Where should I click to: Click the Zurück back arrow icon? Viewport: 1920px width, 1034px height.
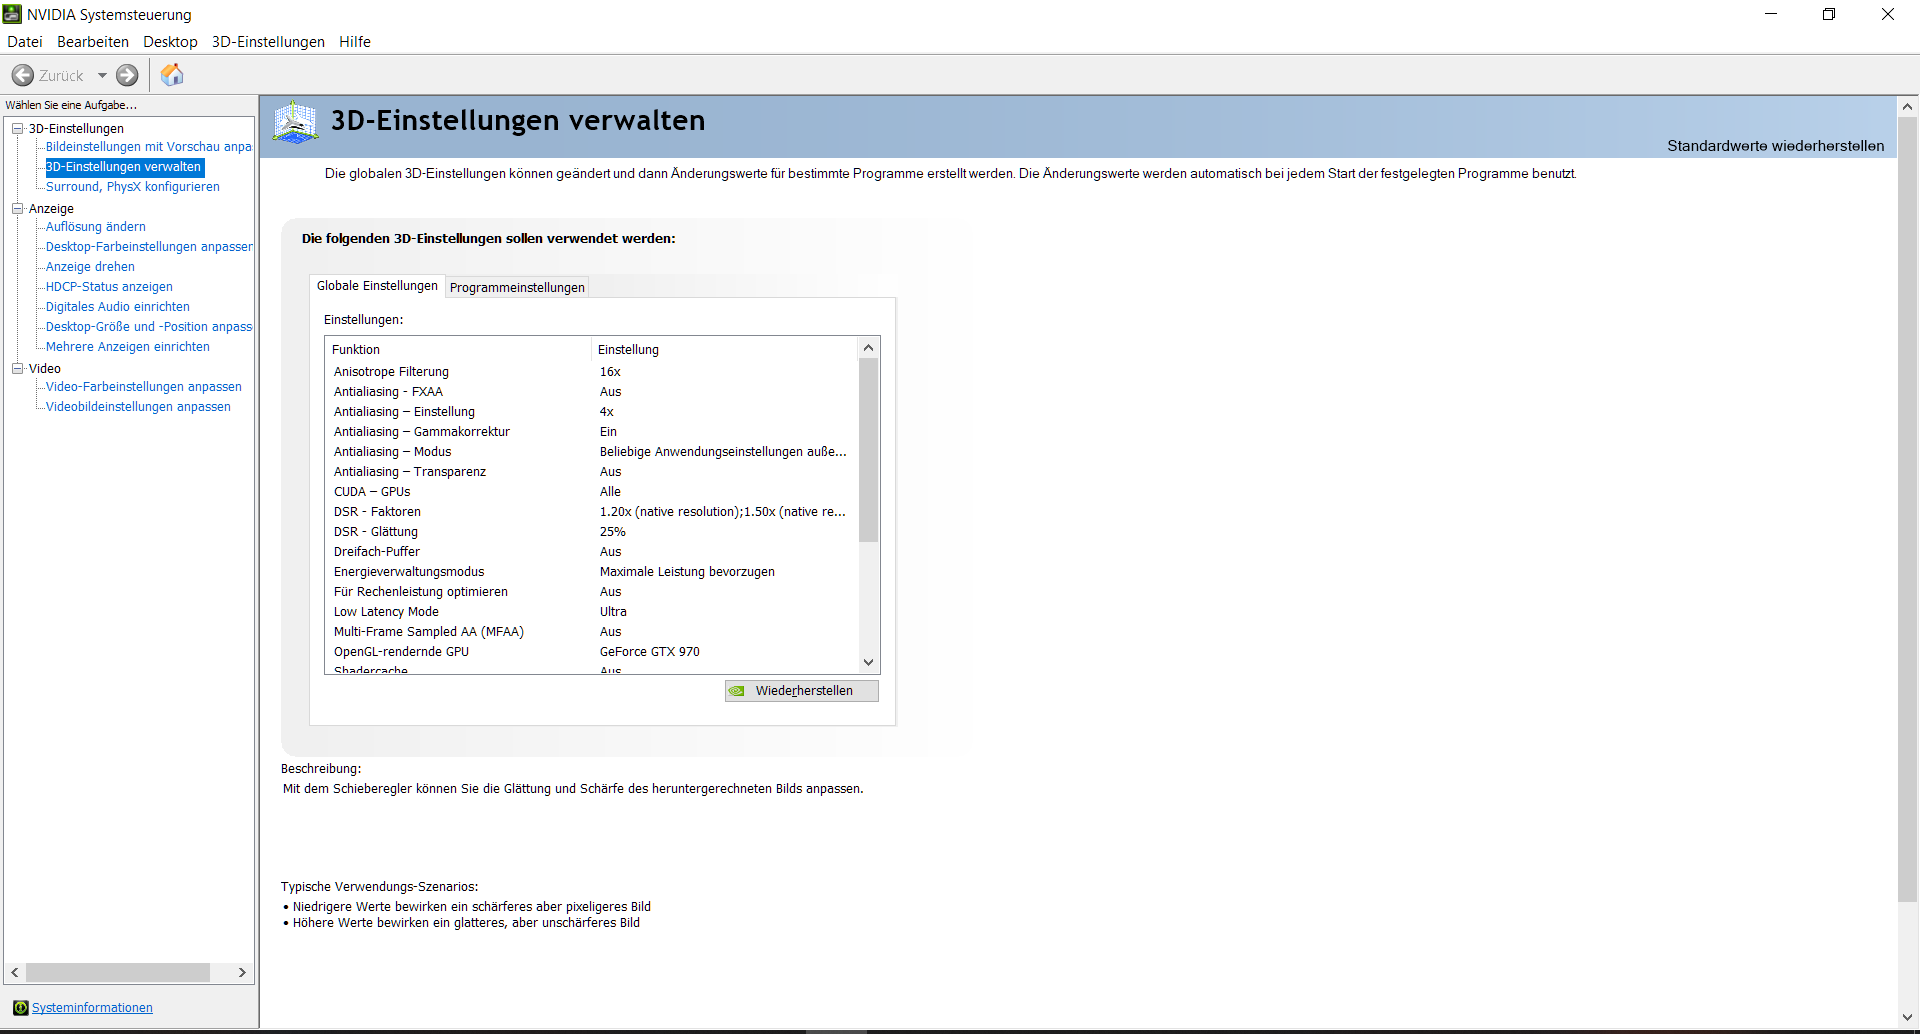pyautogui.click(x=23, y=76)
